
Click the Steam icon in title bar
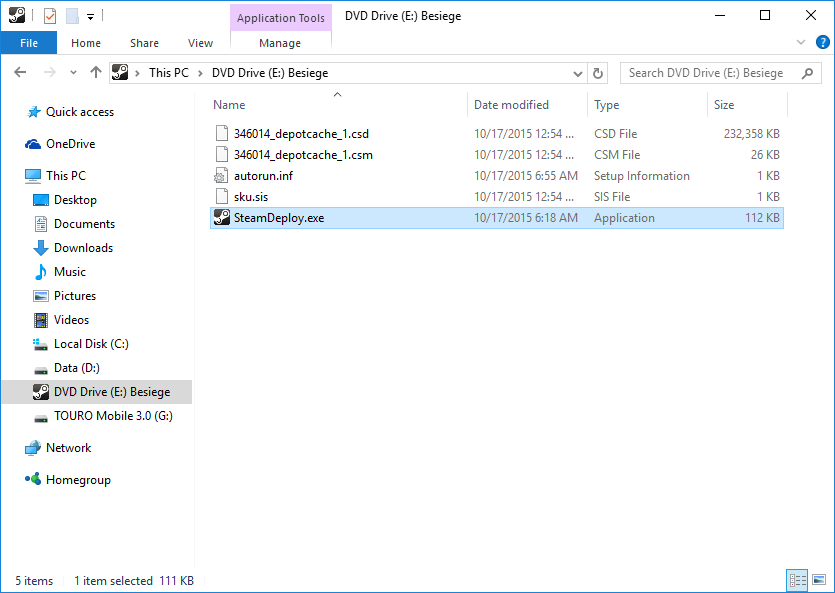[x=17, y=15]
